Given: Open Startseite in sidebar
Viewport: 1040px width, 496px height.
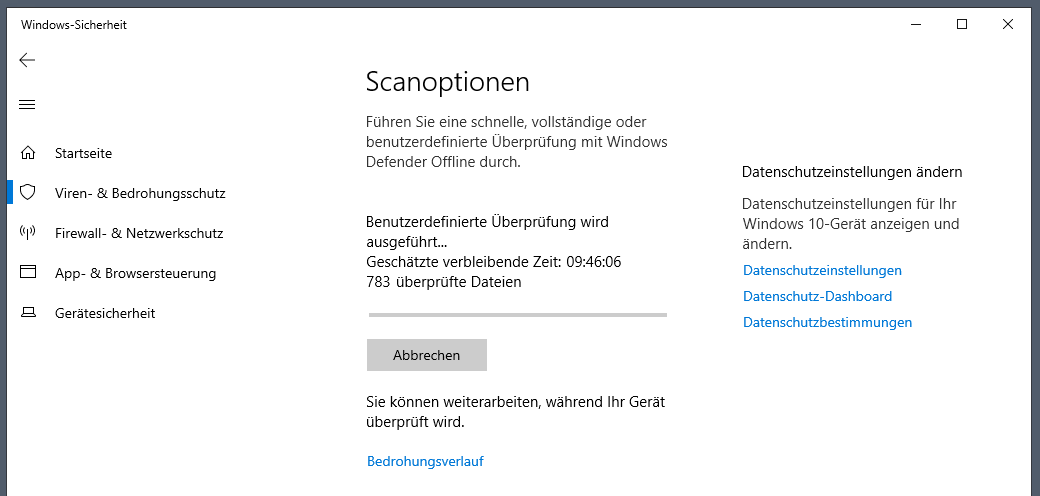Looking at the screenshot, I should click(x=84, y=153).
